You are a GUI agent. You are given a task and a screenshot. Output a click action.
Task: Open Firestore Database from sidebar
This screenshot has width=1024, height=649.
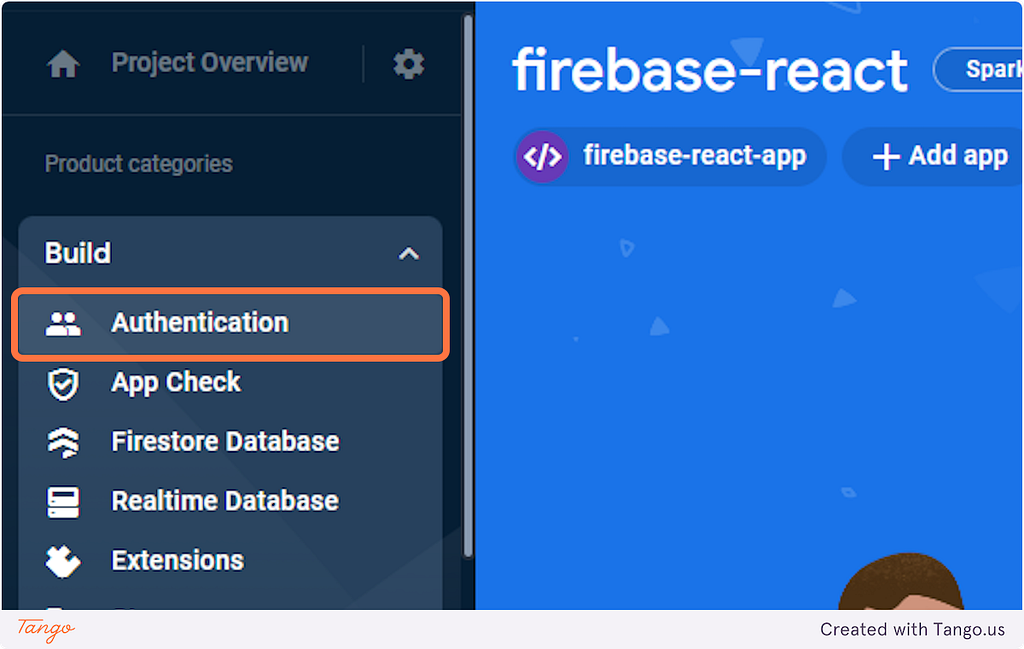click(x=231, y=442)
